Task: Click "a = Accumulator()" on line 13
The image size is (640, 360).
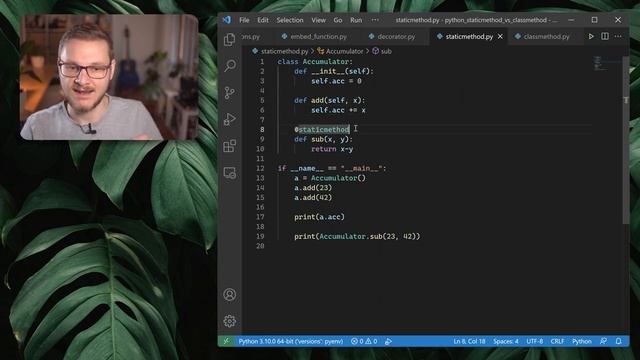Action: (x=330, y=178)
